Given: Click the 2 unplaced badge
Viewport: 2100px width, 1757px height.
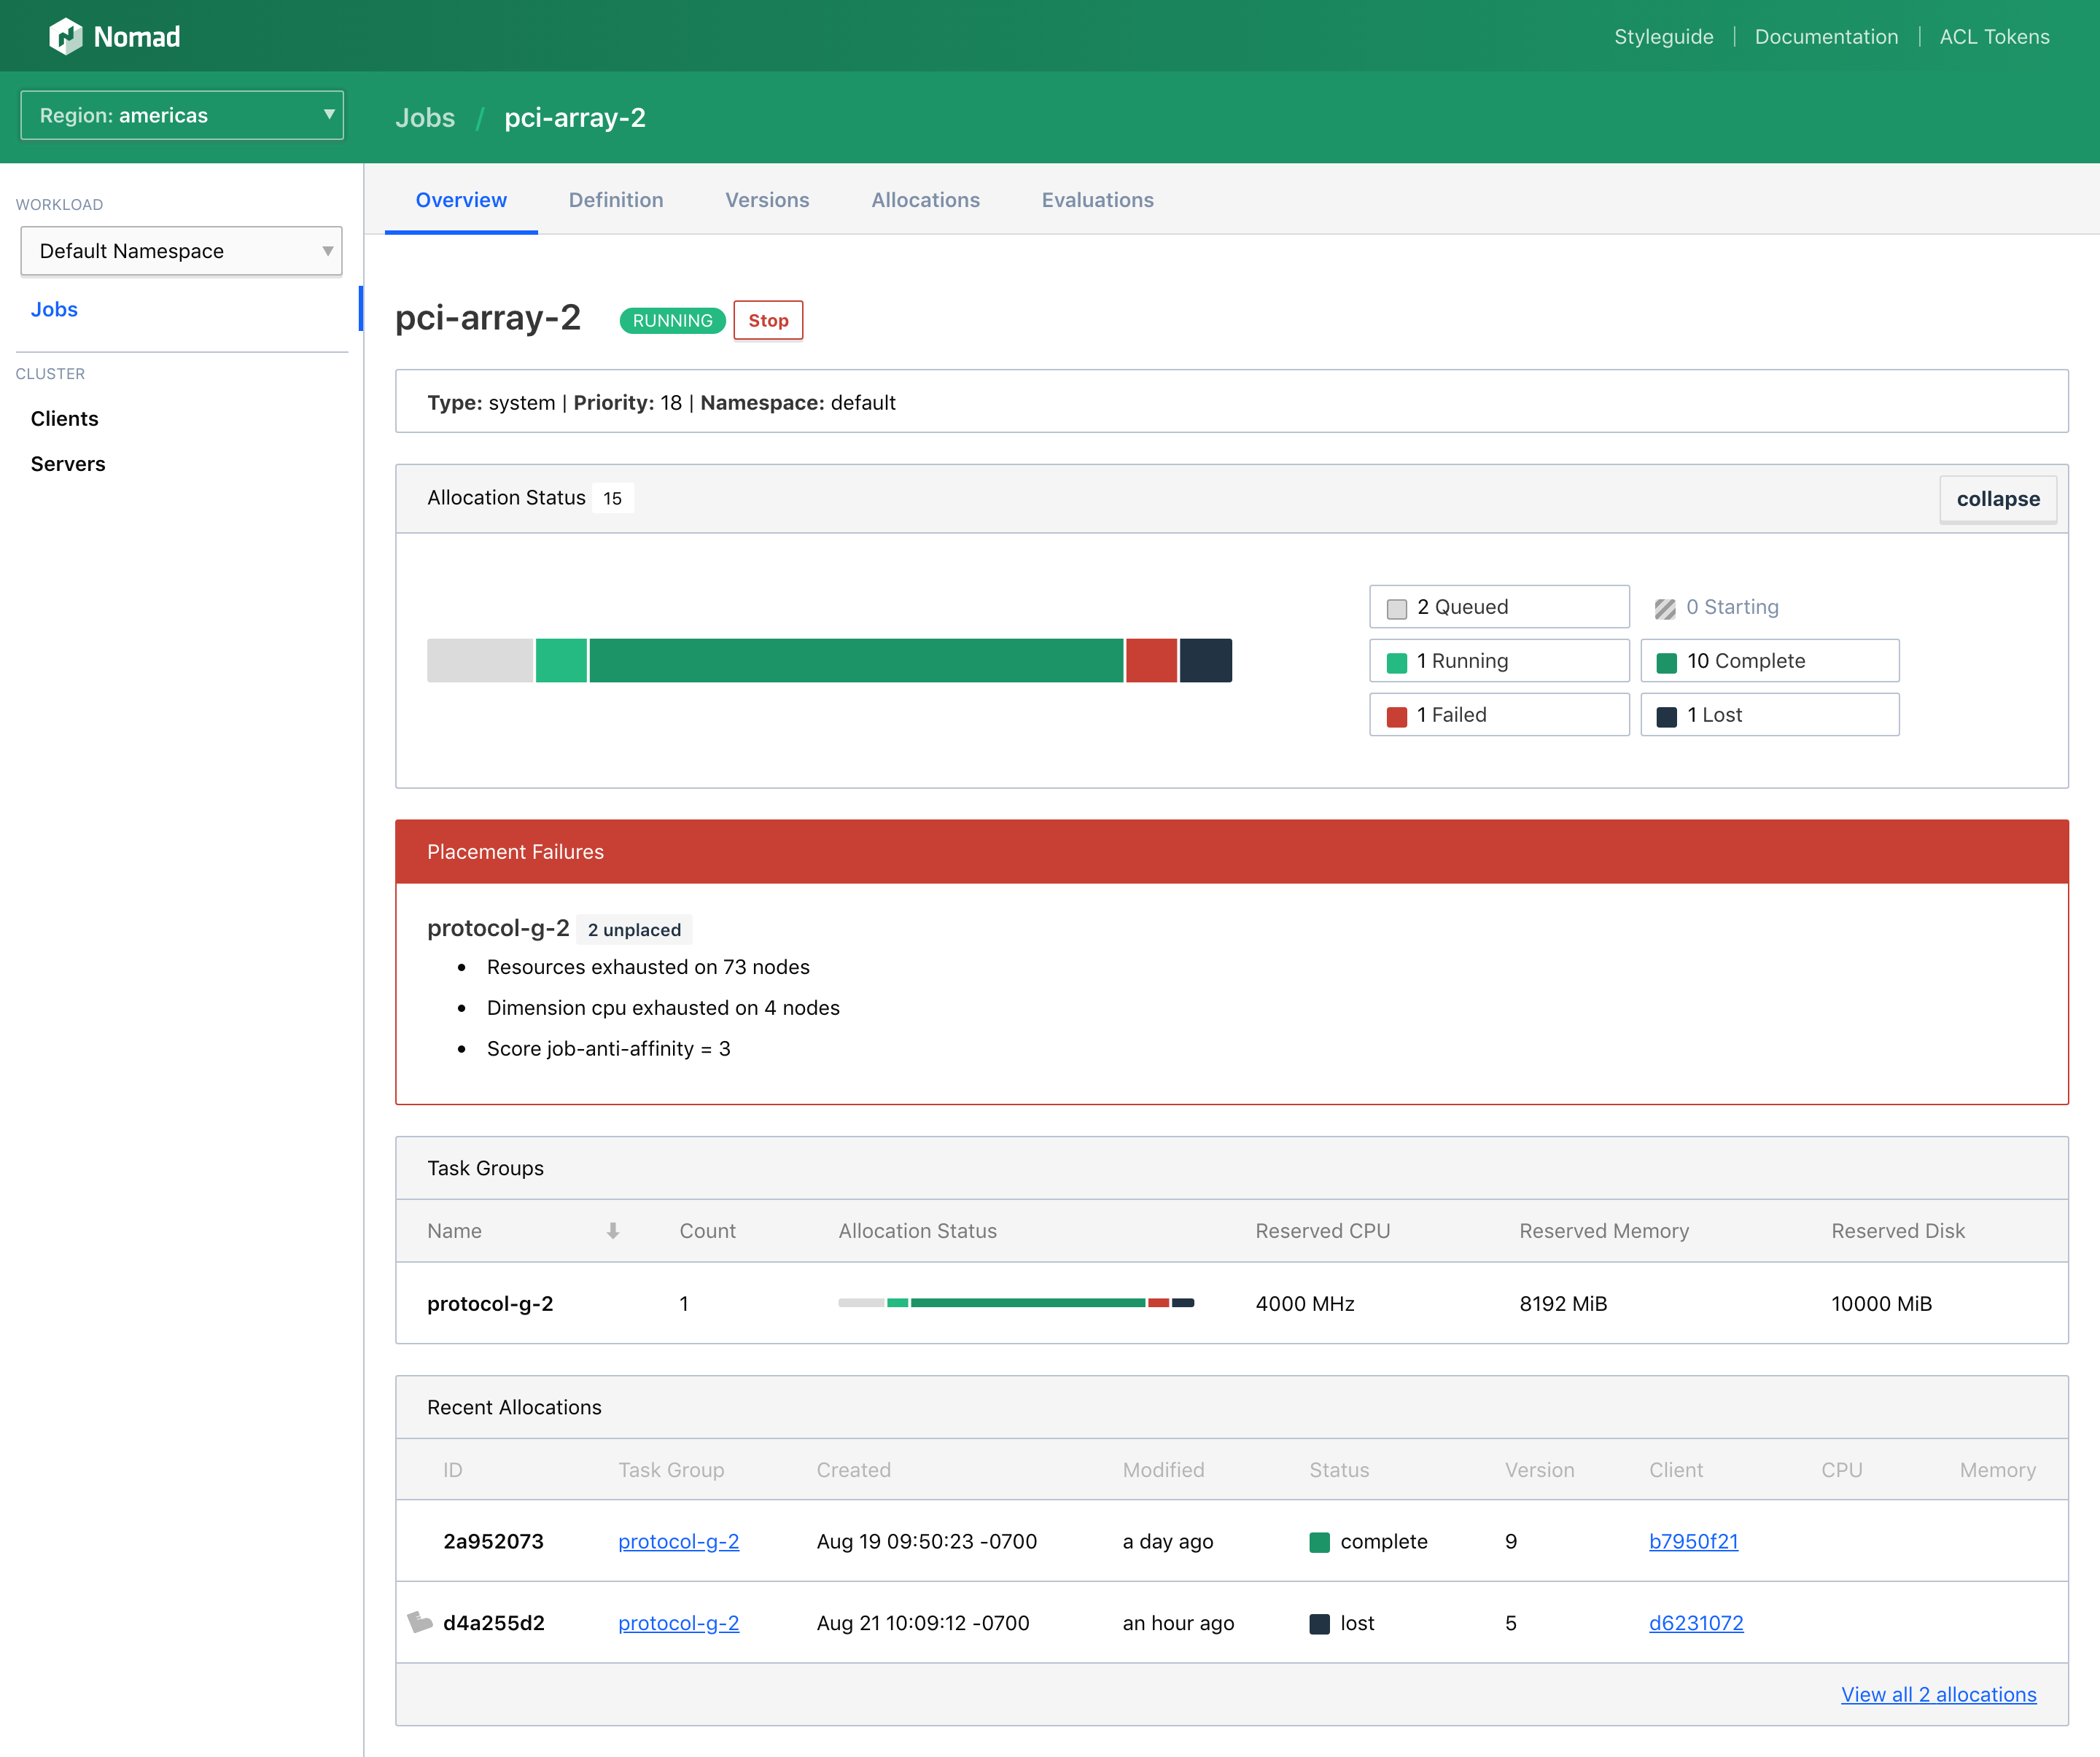Looking at the screenshot, I should (x=634, y=930).
